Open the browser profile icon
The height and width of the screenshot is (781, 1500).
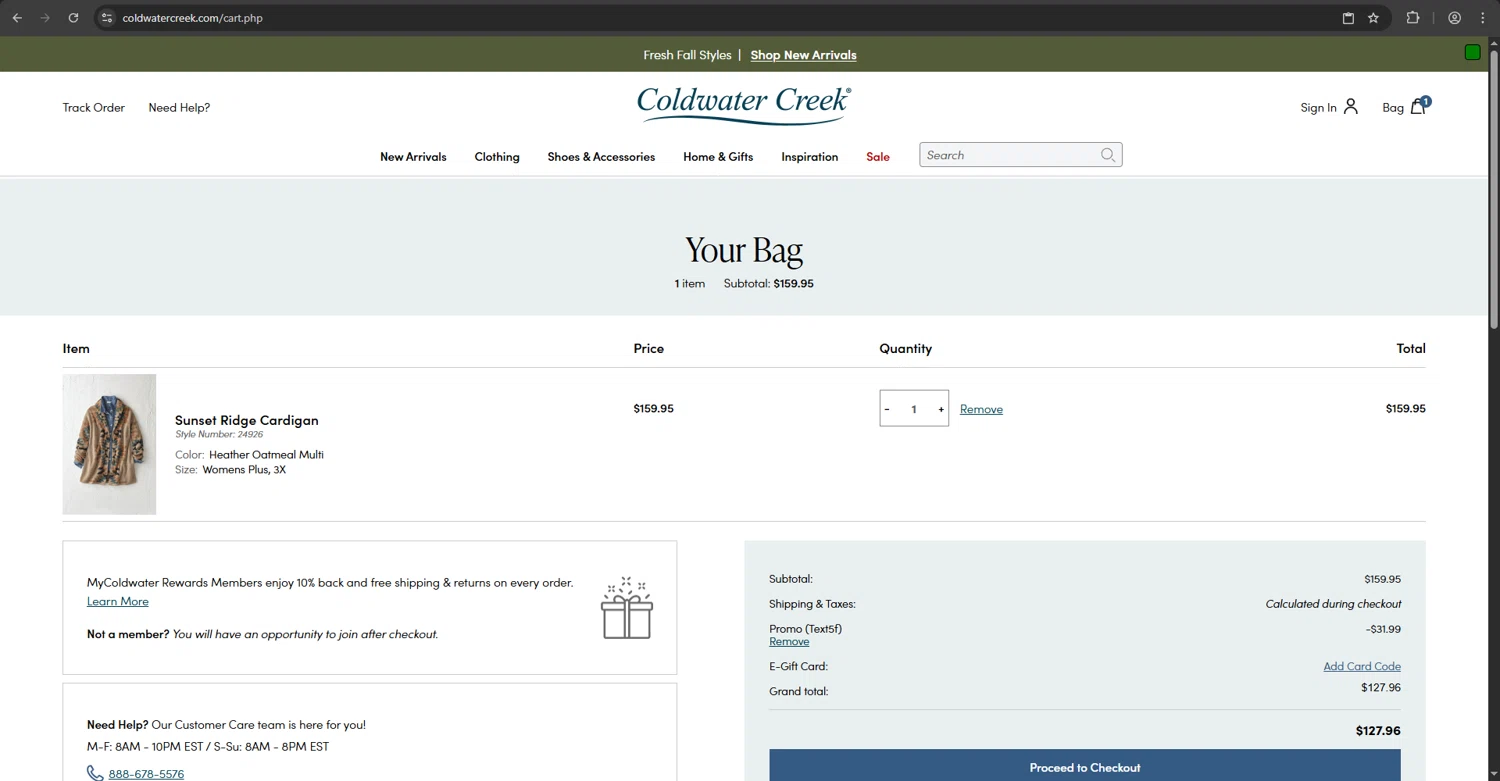point(1455,18)
